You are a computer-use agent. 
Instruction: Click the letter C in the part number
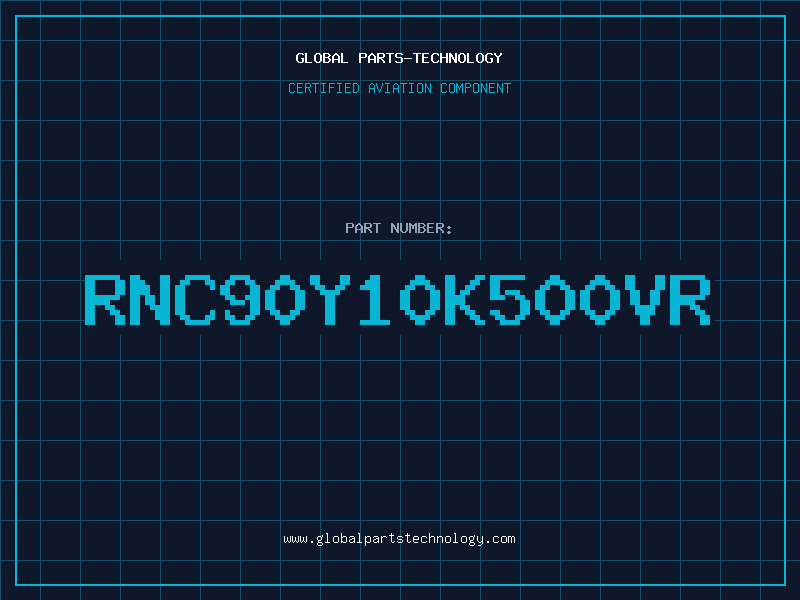tap(194, 299)
